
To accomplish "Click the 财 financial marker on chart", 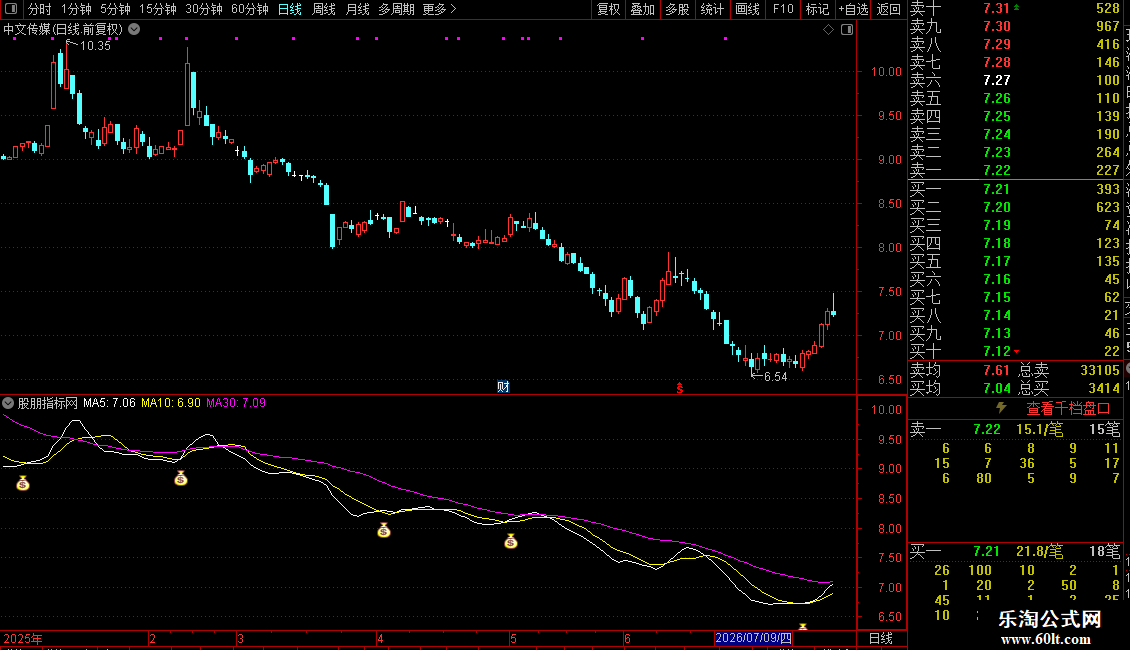I will click(x=503, y=387).
